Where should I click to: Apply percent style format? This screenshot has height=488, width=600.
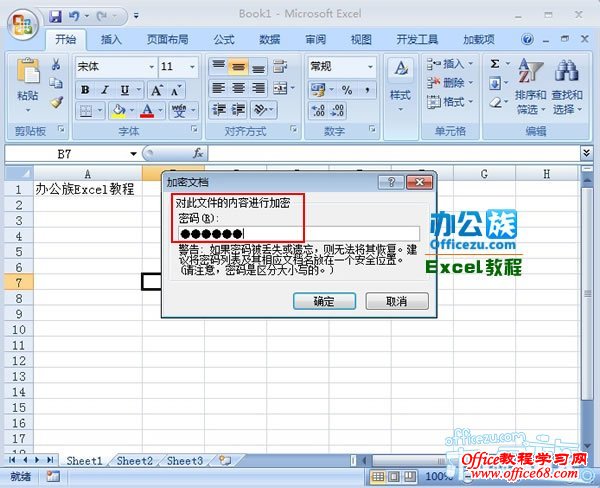(x=347, y=91)
